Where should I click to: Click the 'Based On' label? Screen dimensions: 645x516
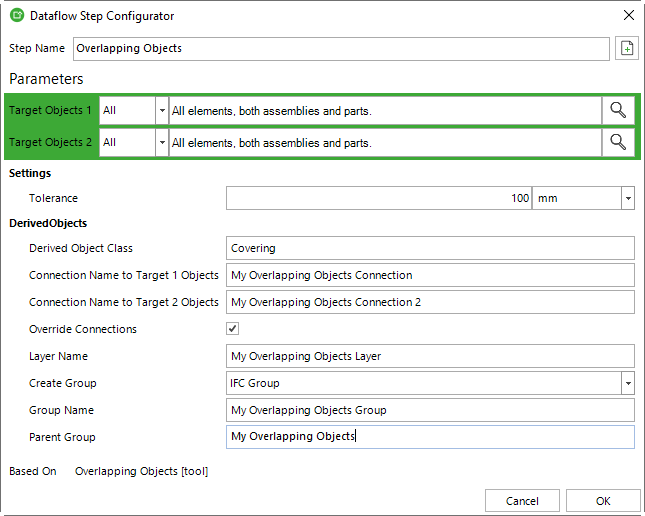tap(32, 471)
